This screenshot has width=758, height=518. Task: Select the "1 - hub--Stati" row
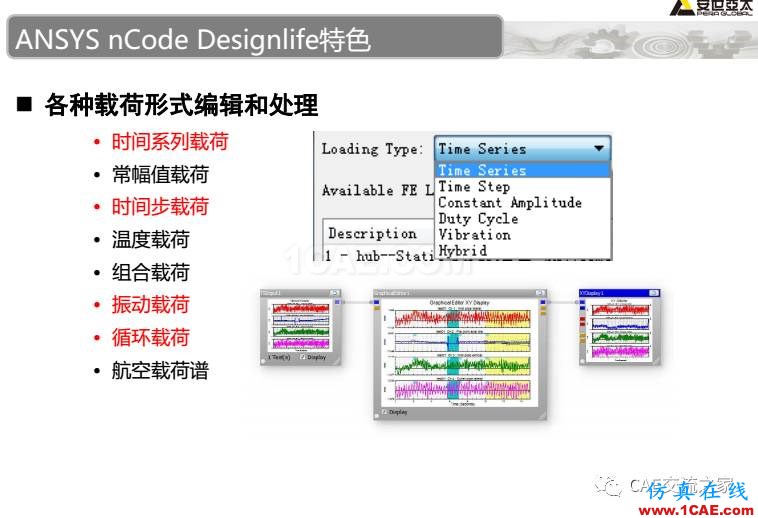pyautogui.click(x=380, y=256)
